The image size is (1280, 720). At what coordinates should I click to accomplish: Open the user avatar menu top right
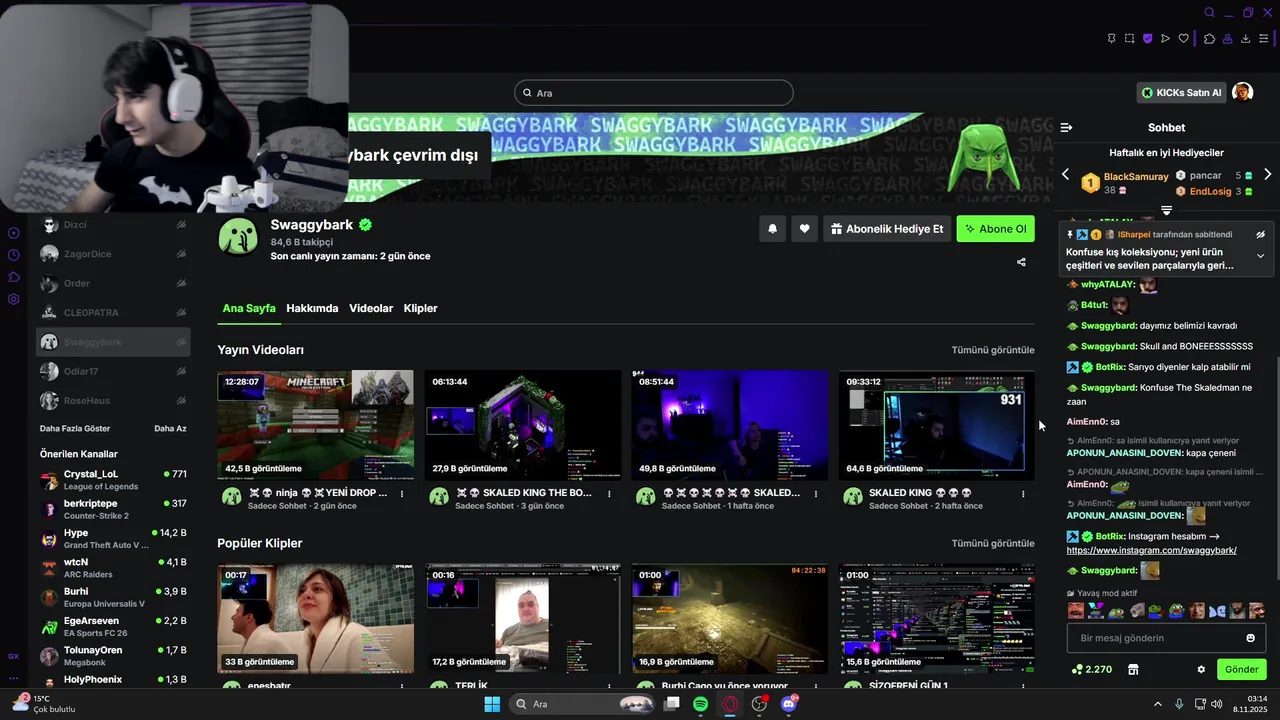tap(1242, 92)
